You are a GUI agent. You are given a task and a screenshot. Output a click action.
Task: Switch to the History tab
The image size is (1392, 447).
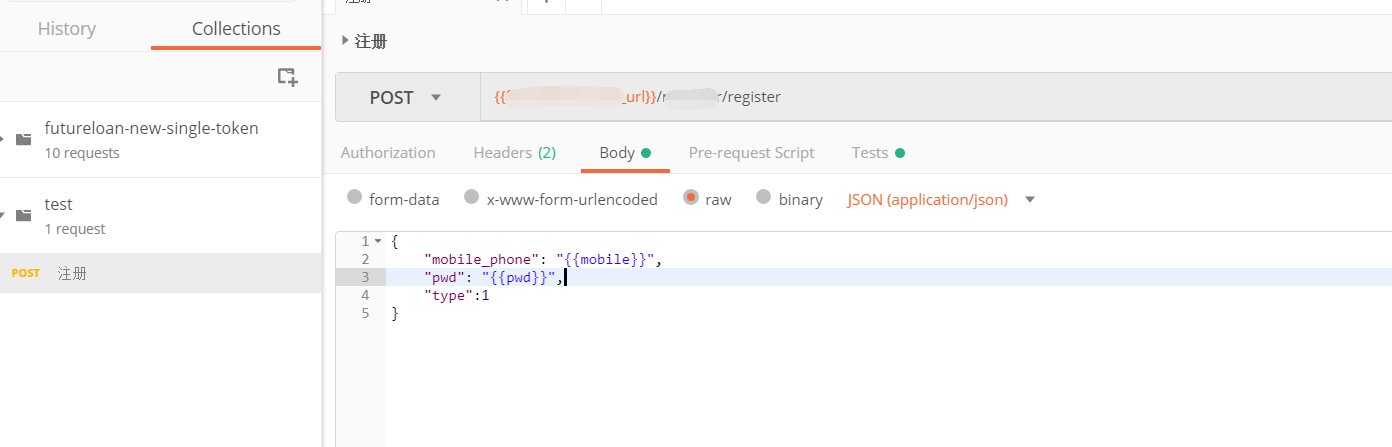pyautogui.click(x=66, y=29)
